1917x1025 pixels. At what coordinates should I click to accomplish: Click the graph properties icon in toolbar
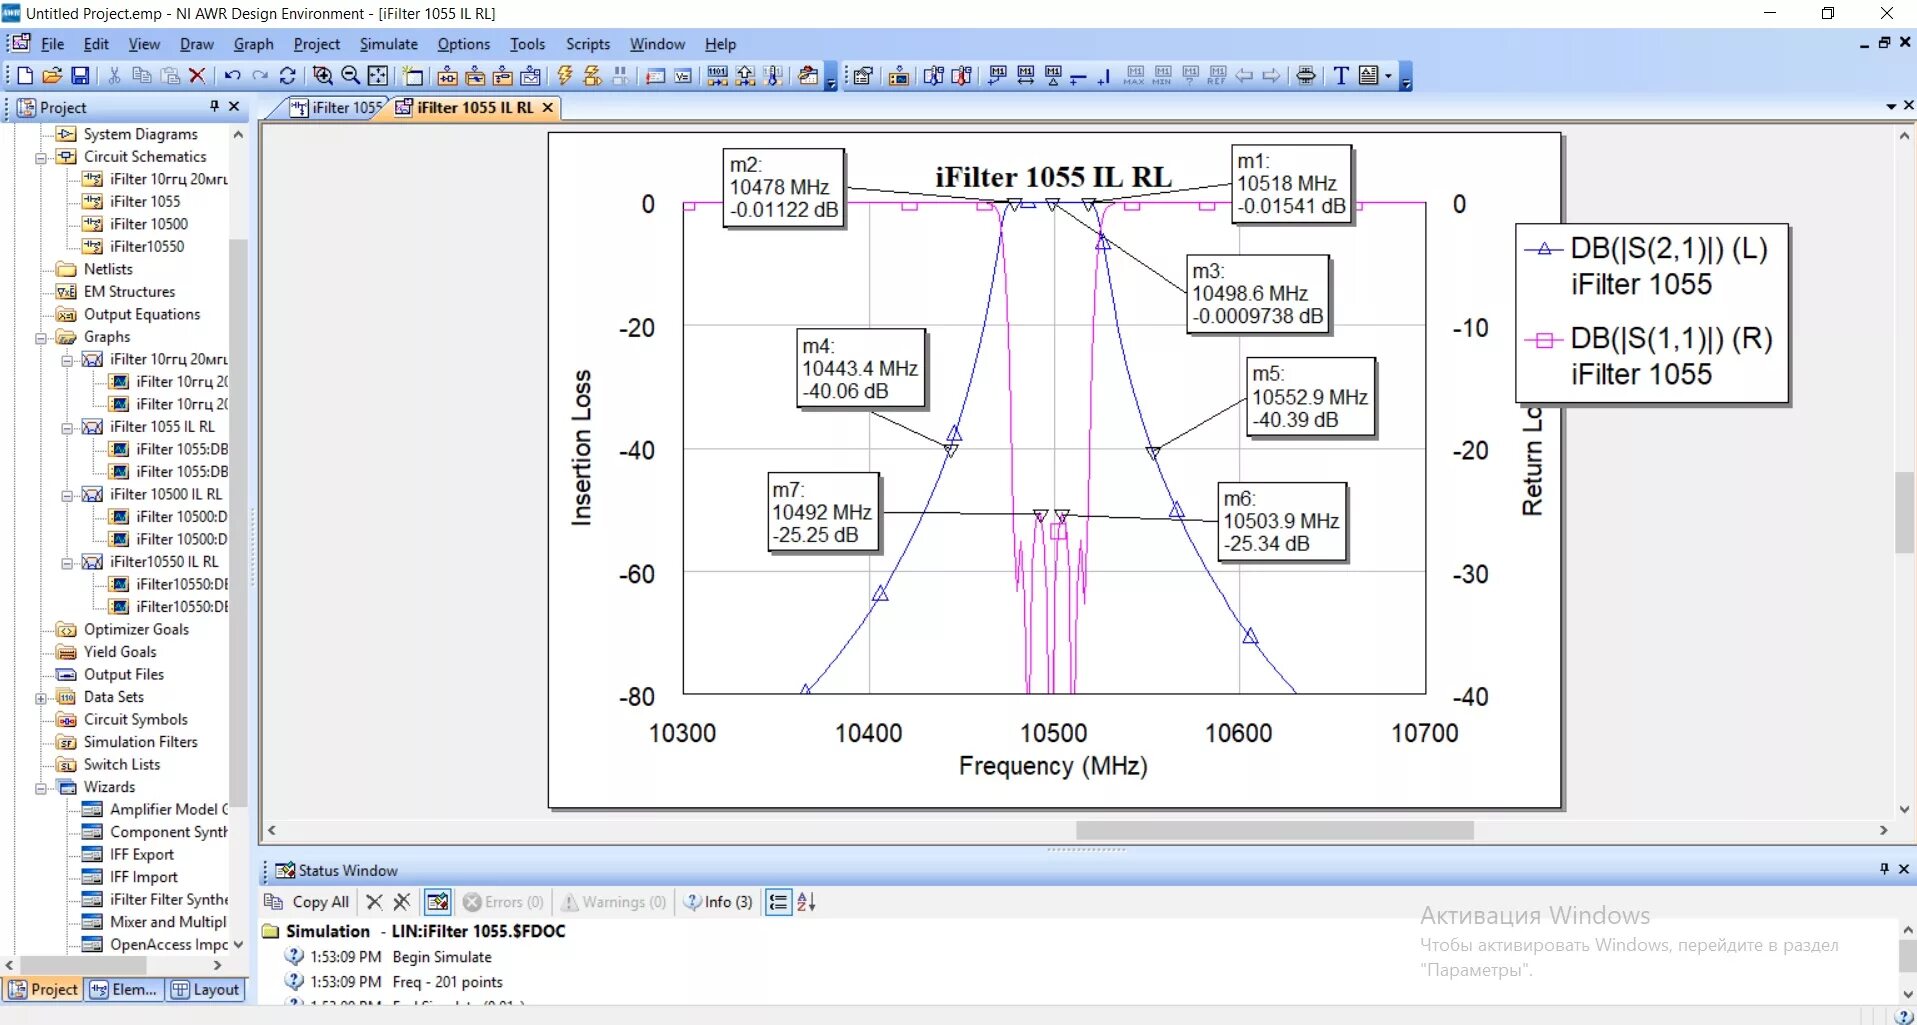[x=862, y=76]
